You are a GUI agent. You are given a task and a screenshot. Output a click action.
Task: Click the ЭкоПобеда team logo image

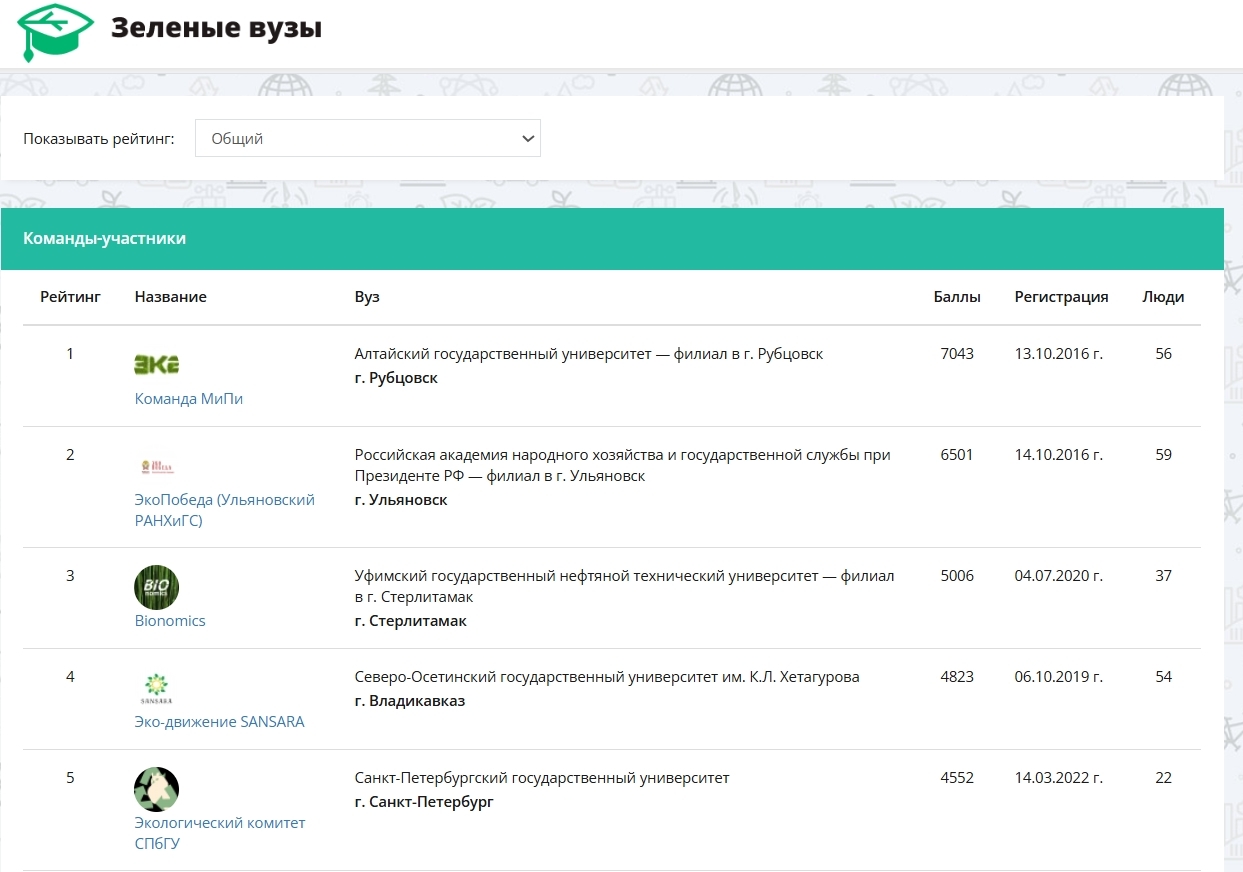coord(156,466)
